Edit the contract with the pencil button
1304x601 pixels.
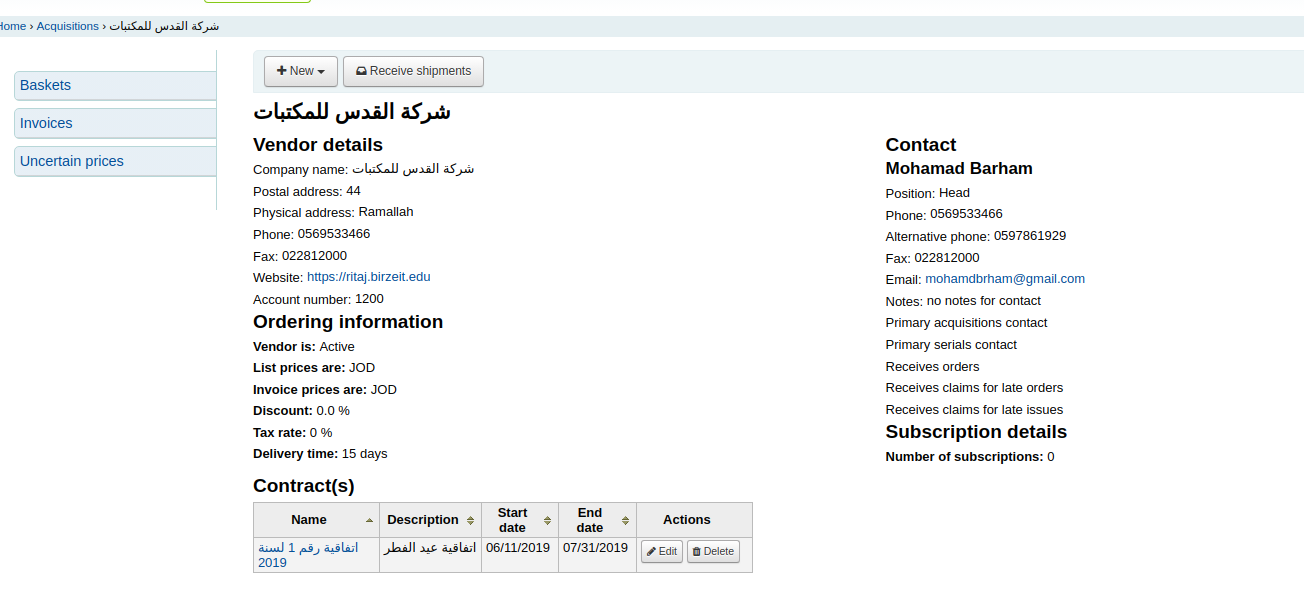click(661, 552)
